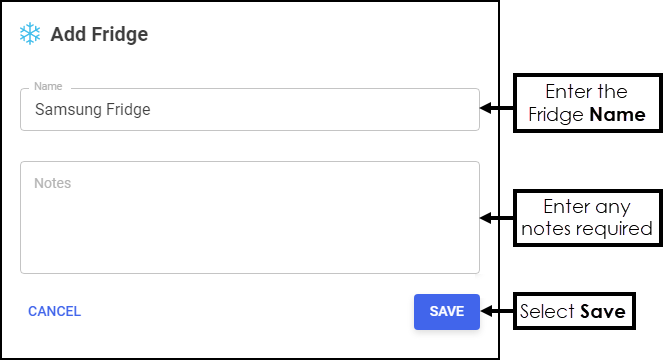Save the new fridge entry
The height and width of the screenshot is (360, 665).
(447, 312)
